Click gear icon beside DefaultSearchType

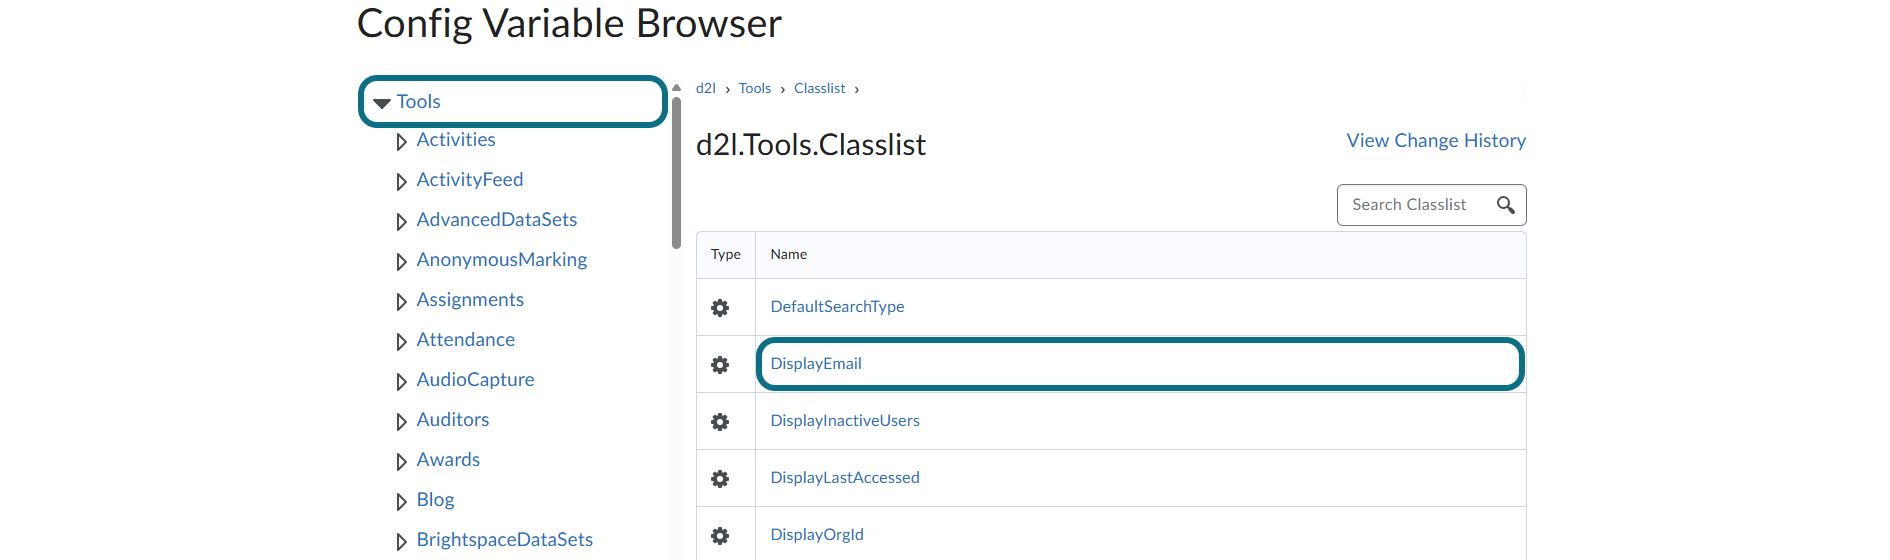[x=720, y=308]
